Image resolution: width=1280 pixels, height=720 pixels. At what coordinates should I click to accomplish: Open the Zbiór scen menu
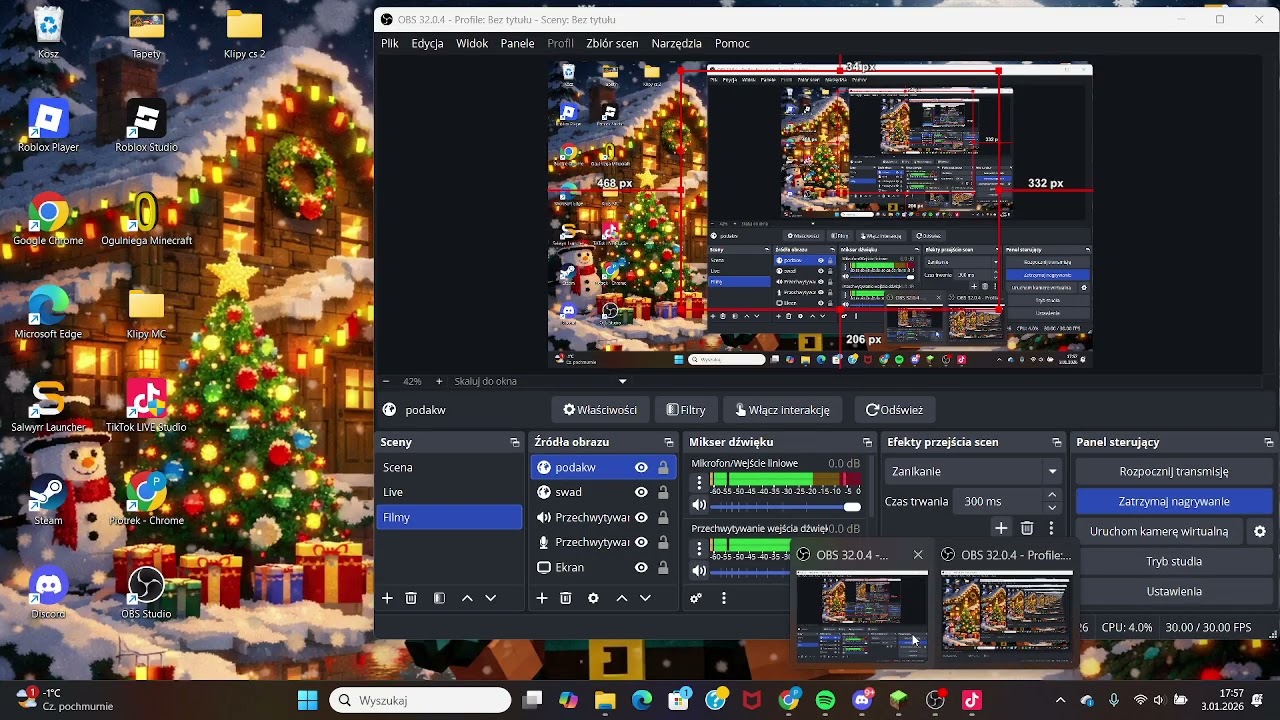(612, 44)
